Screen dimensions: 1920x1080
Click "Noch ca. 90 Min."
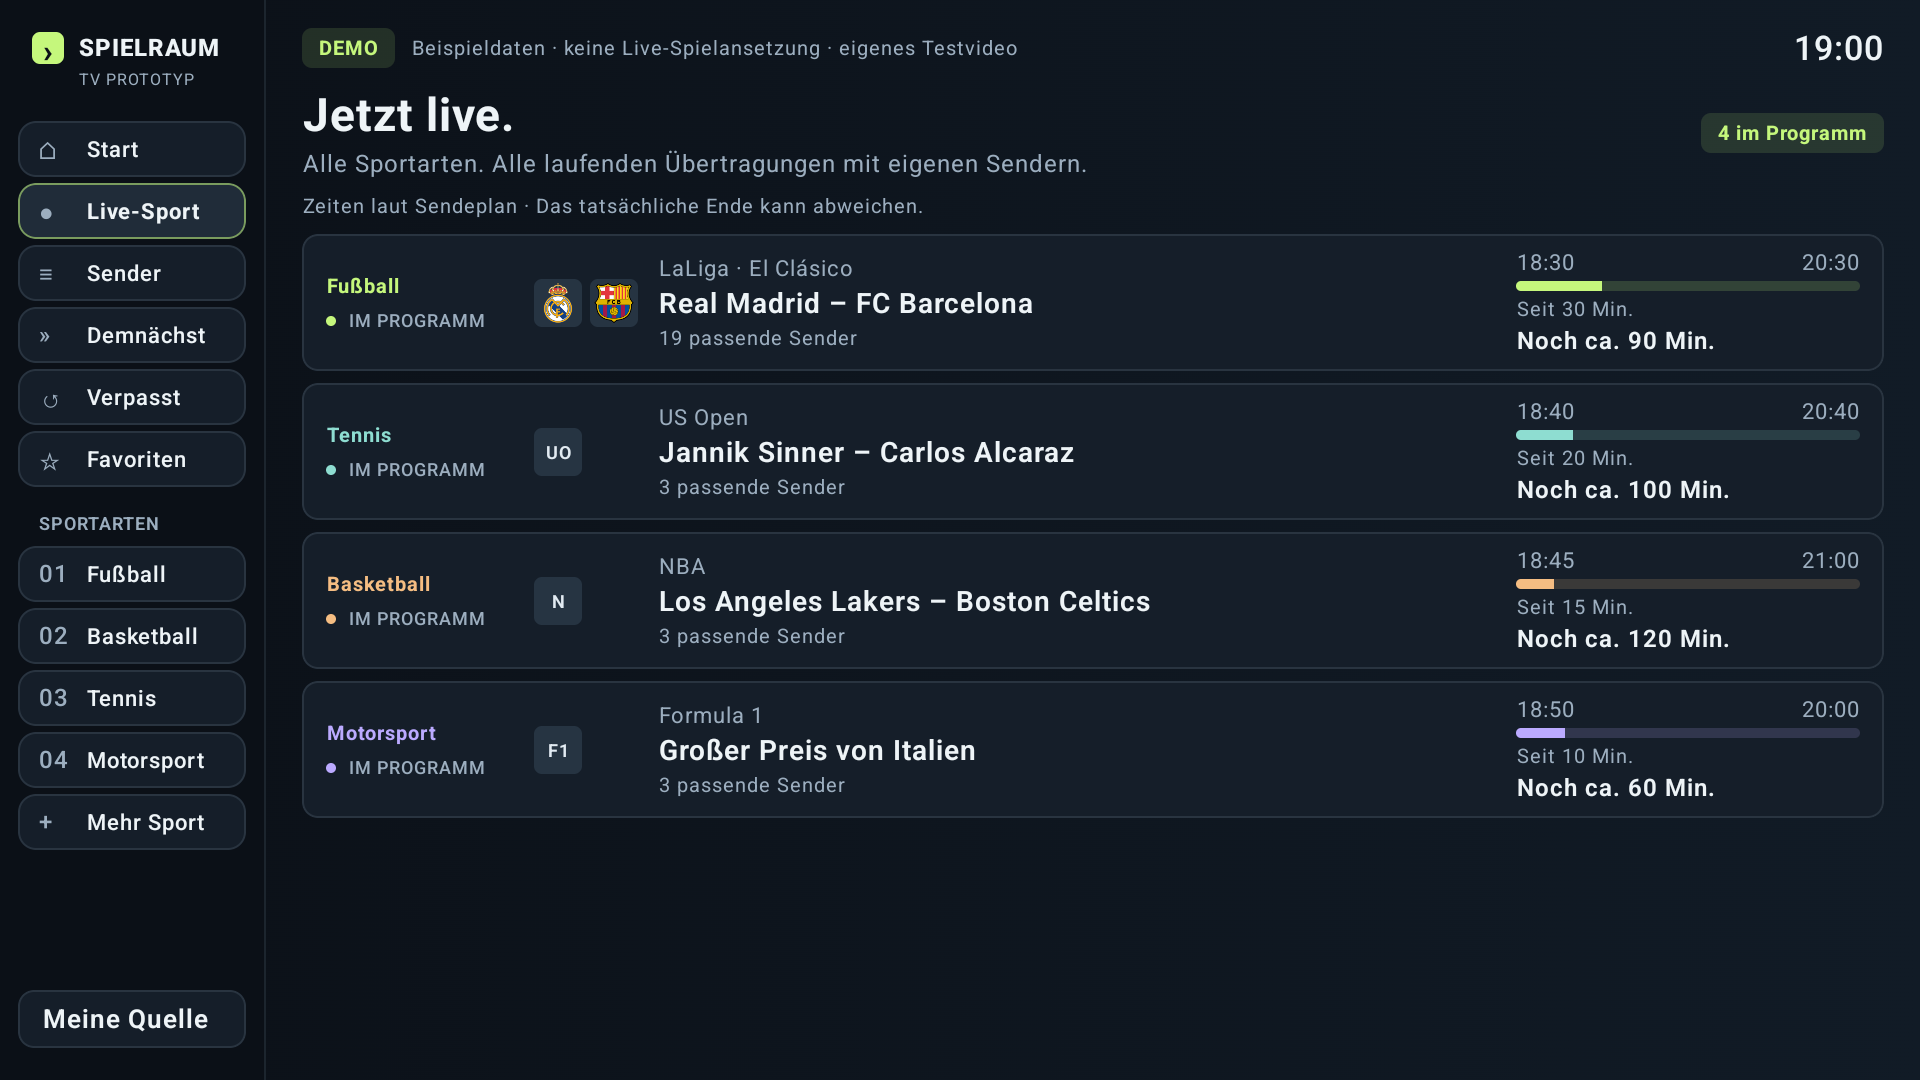1616,341
